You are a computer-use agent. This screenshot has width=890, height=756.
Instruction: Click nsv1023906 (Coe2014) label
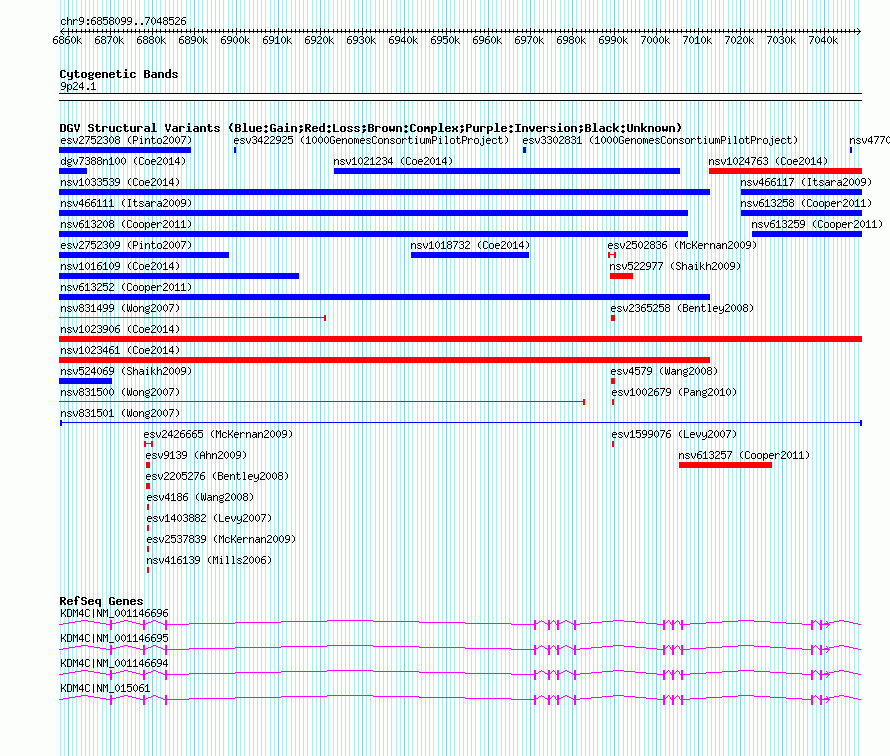120,329
